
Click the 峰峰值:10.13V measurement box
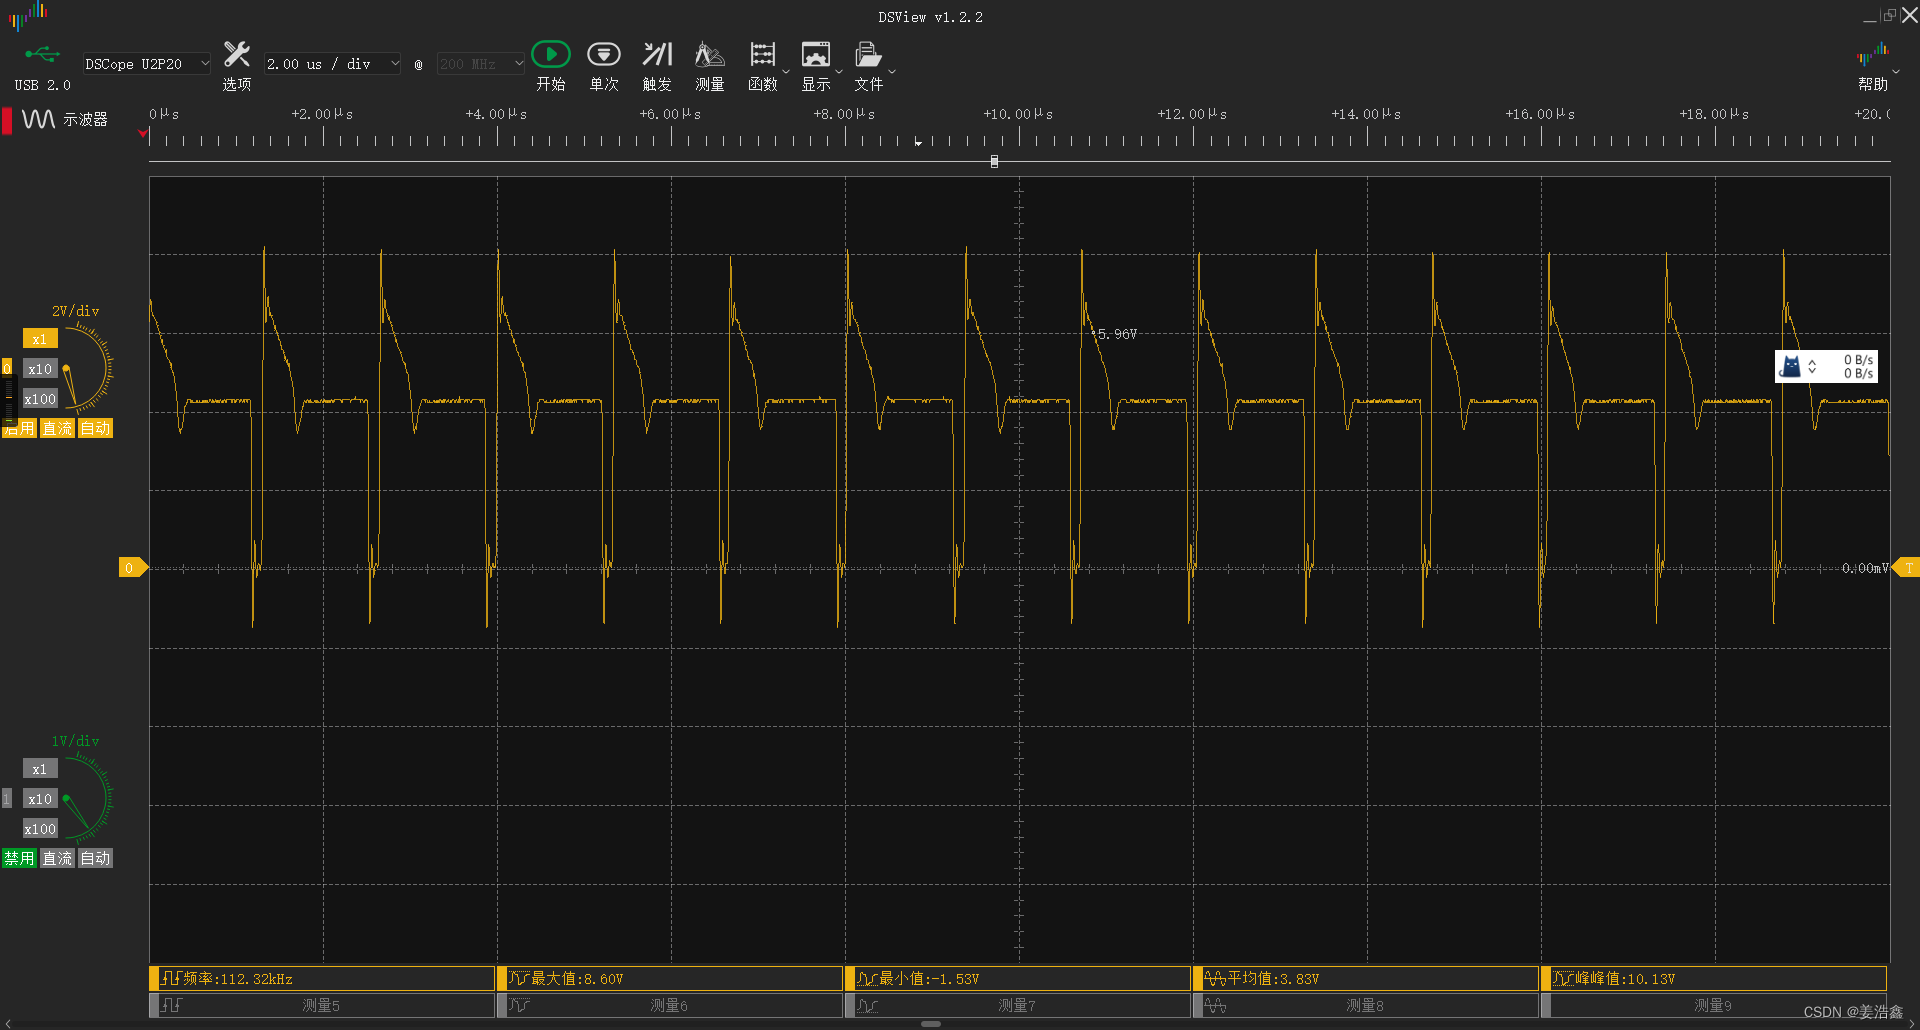coord(1715,978)
